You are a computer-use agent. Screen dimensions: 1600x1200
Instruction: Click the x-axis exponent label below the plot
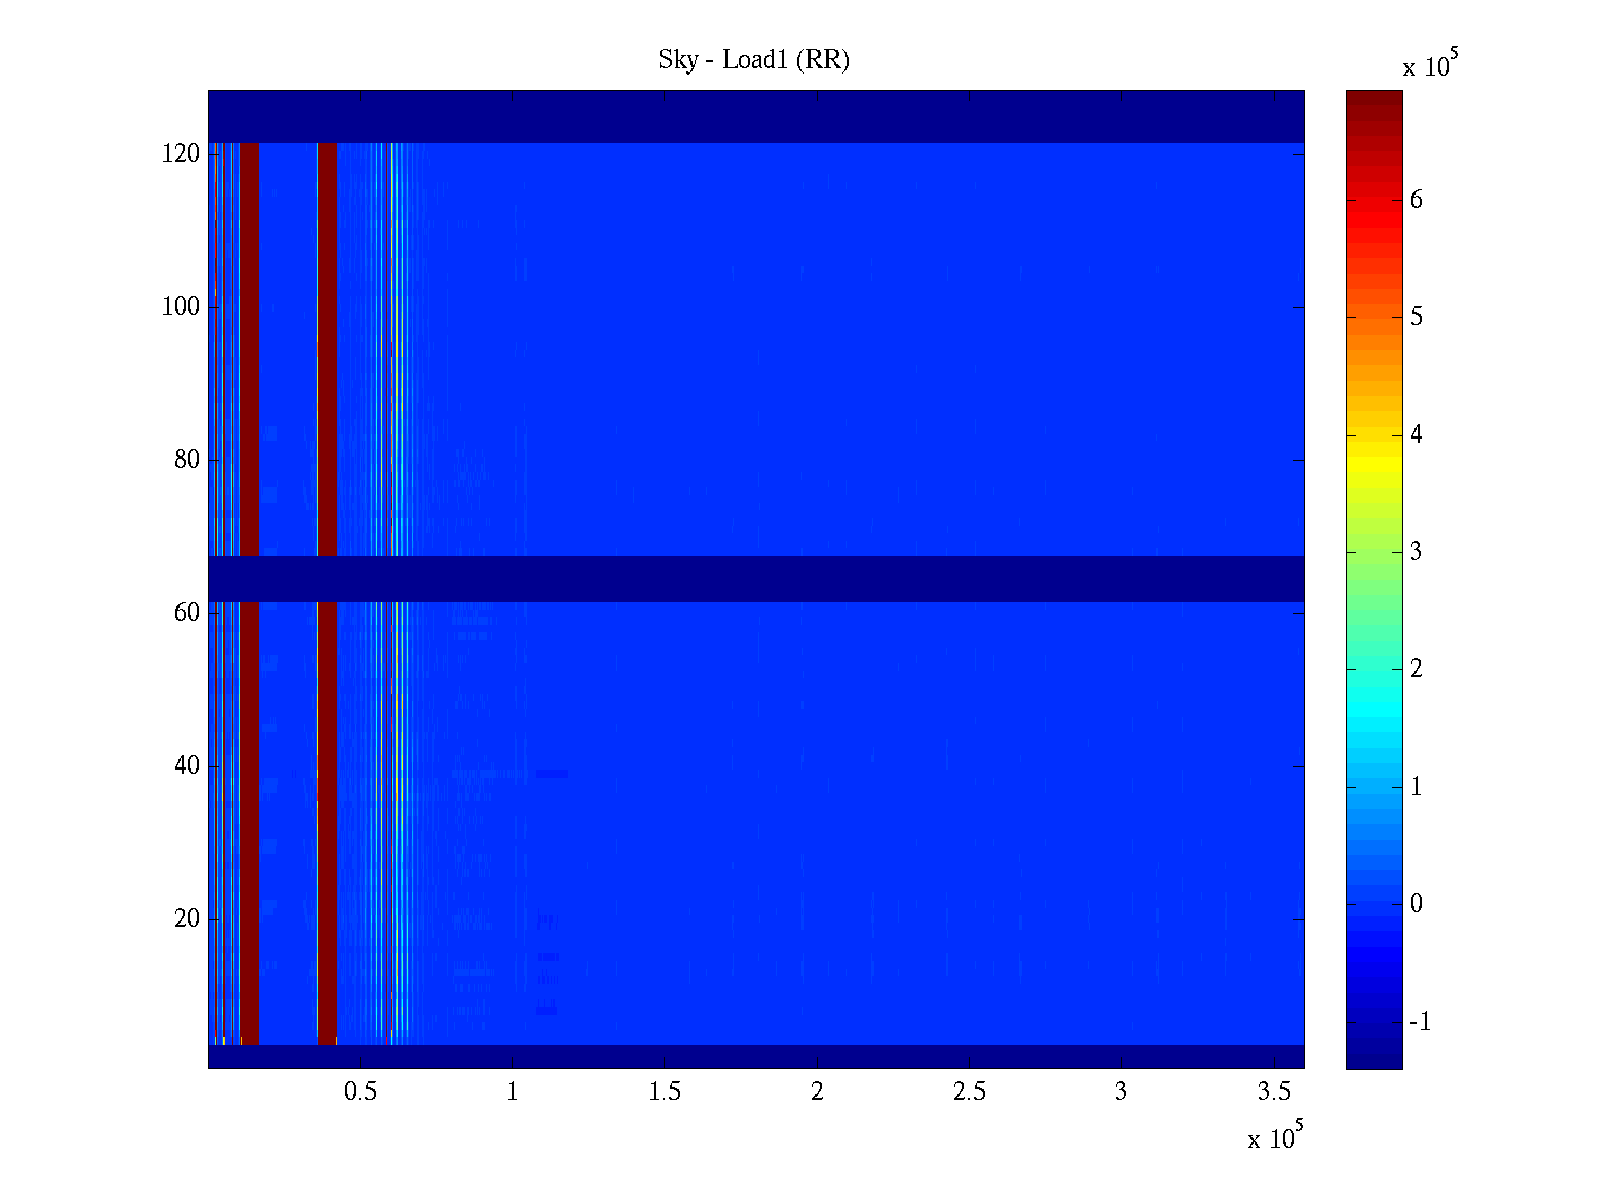tap(1275, 1137)
